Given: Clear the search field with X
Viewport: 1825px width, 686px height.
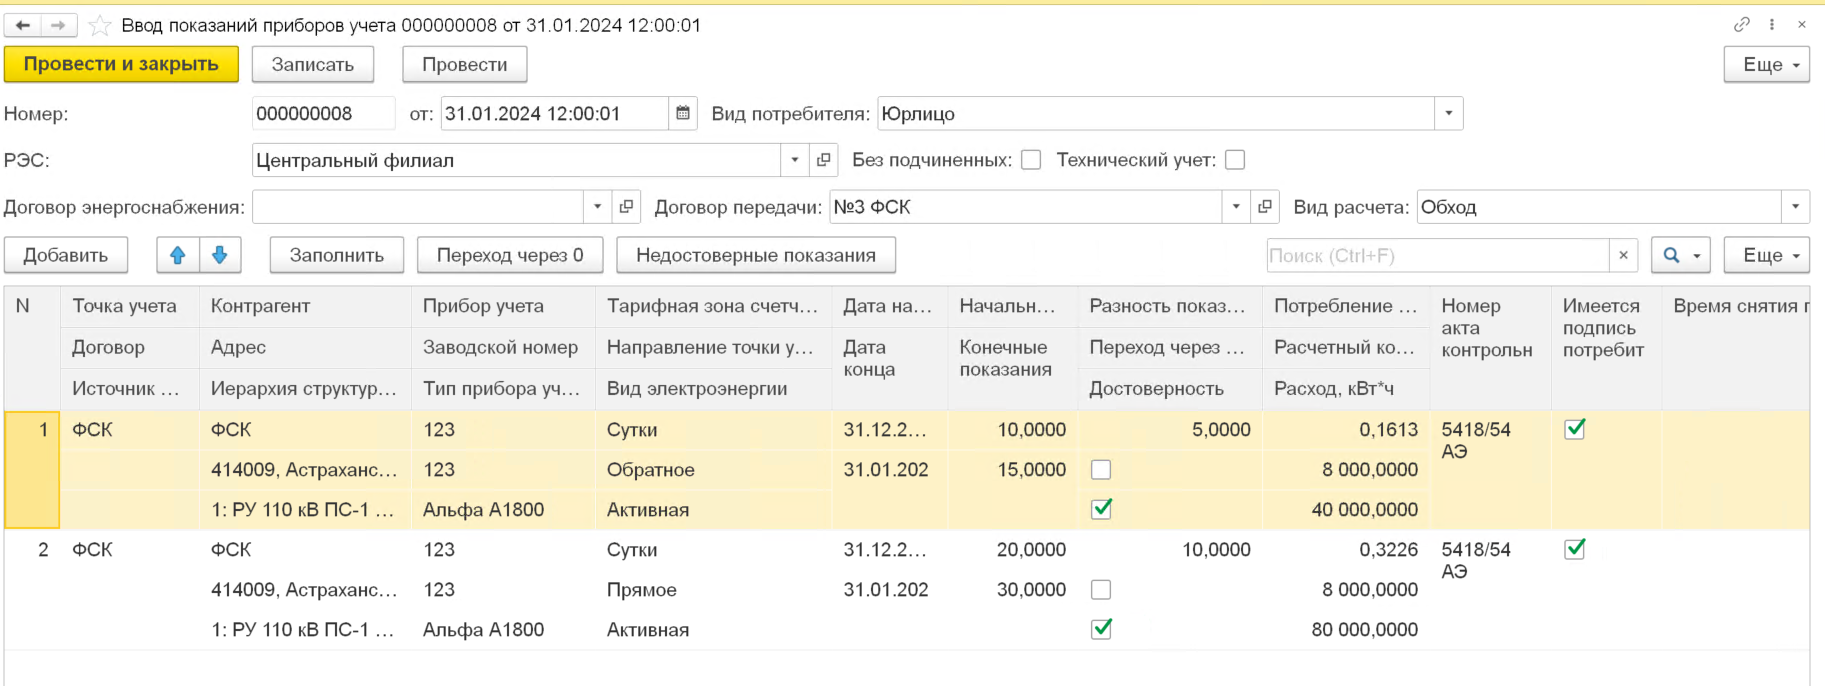Looking at the screenshot, I should click(1623, 256).
